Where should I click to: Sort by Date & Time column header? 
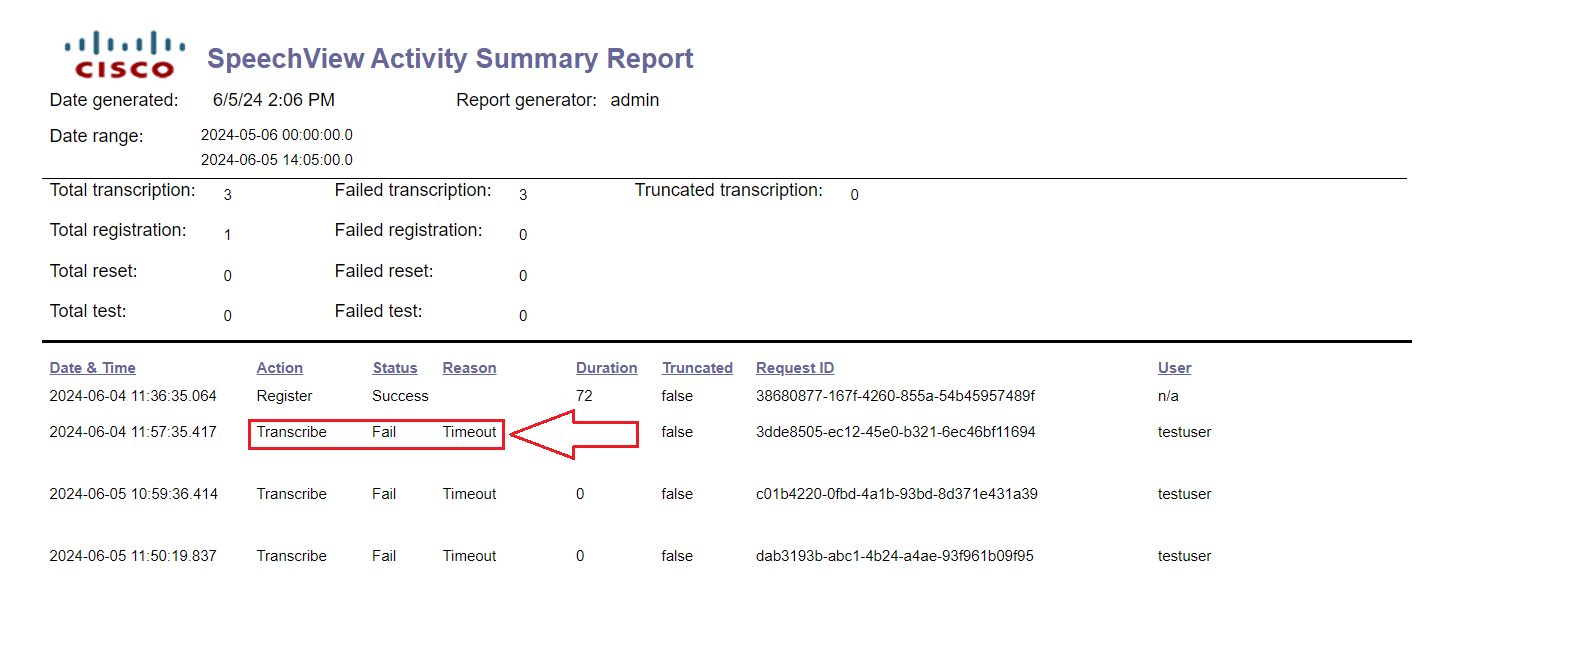pos(92,368)
